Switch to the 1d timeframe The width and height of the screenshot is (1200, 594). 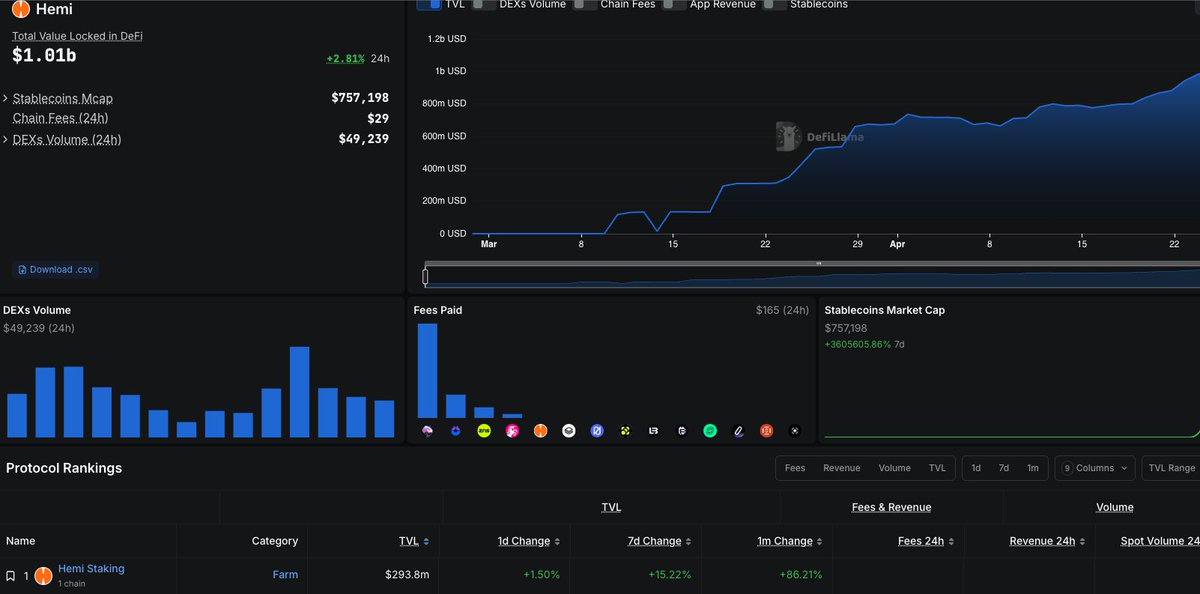[x=976, y=468]
